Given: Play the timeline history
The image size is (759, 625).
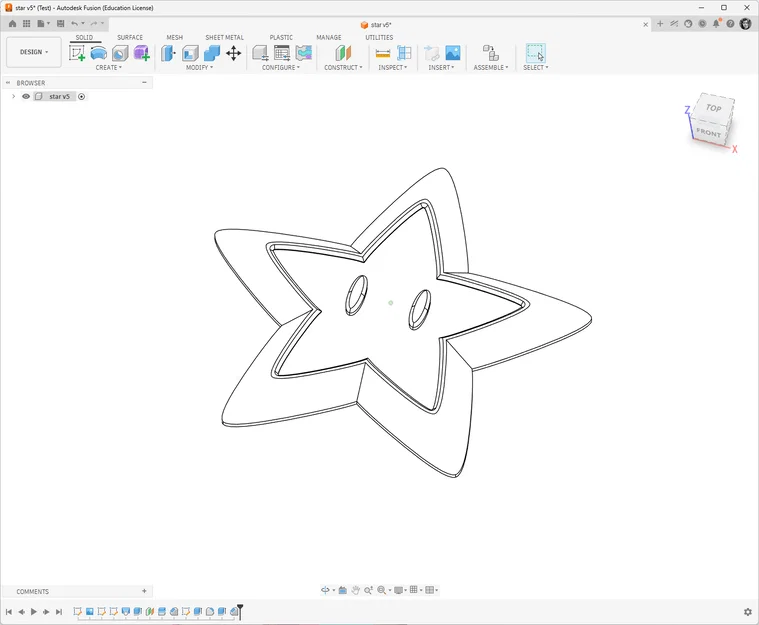Looking at the screenshot, I should [x=34, y=612].
